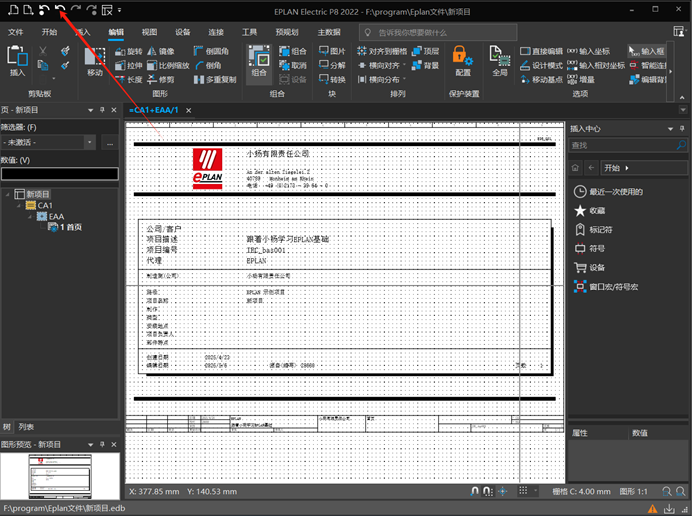
Task: Close the =CA1+EAA/1 document tab
Action: [x=188, y=110]
